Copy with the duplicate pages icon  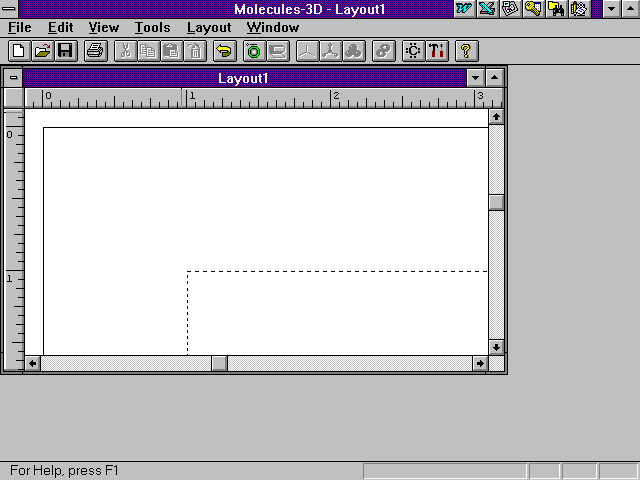coord(149,51)
